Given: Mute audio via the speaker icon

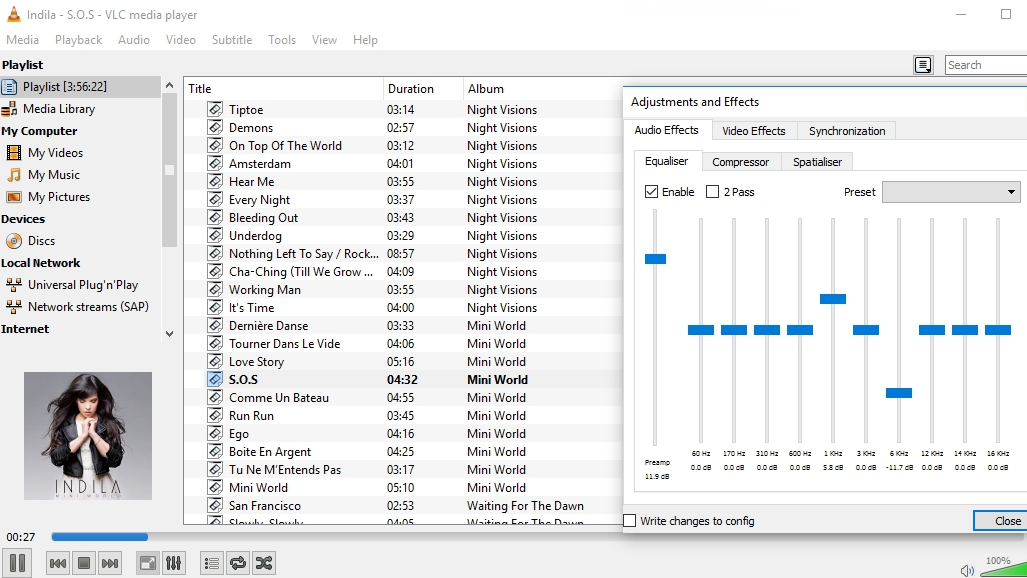Looking at the screenshot, I should (967, 571).
